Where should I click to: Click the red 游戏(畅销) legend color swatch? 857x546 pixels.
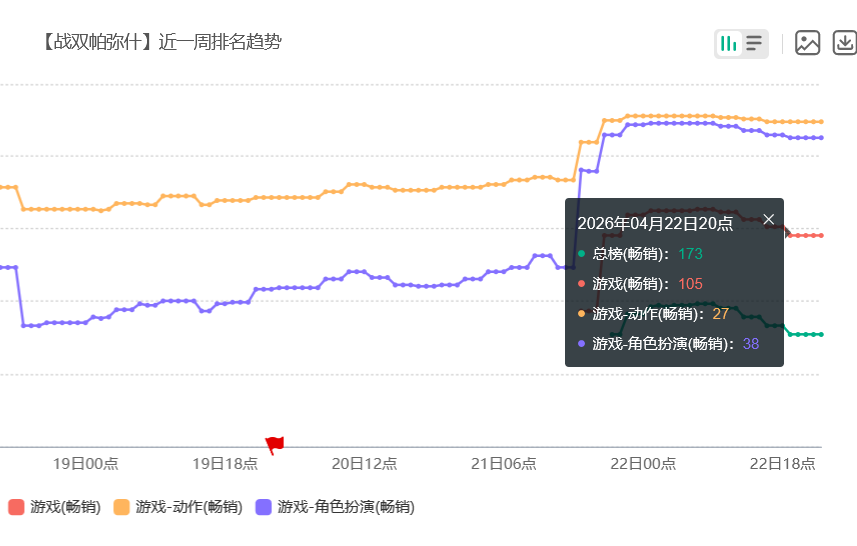pyautogui.click(x=16, y=507)
